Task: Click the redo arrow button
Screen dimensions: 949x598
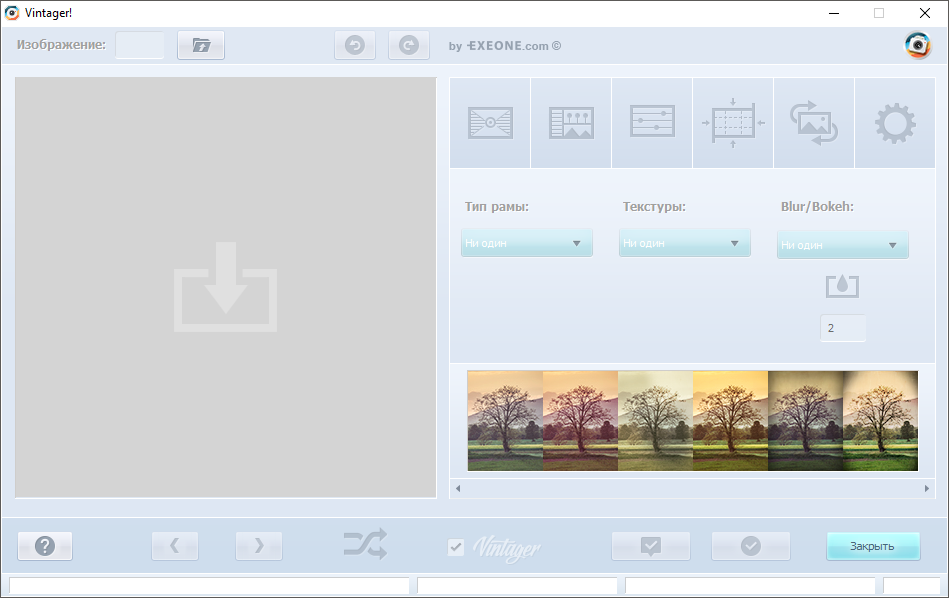Action: click(x=409, y=45)
